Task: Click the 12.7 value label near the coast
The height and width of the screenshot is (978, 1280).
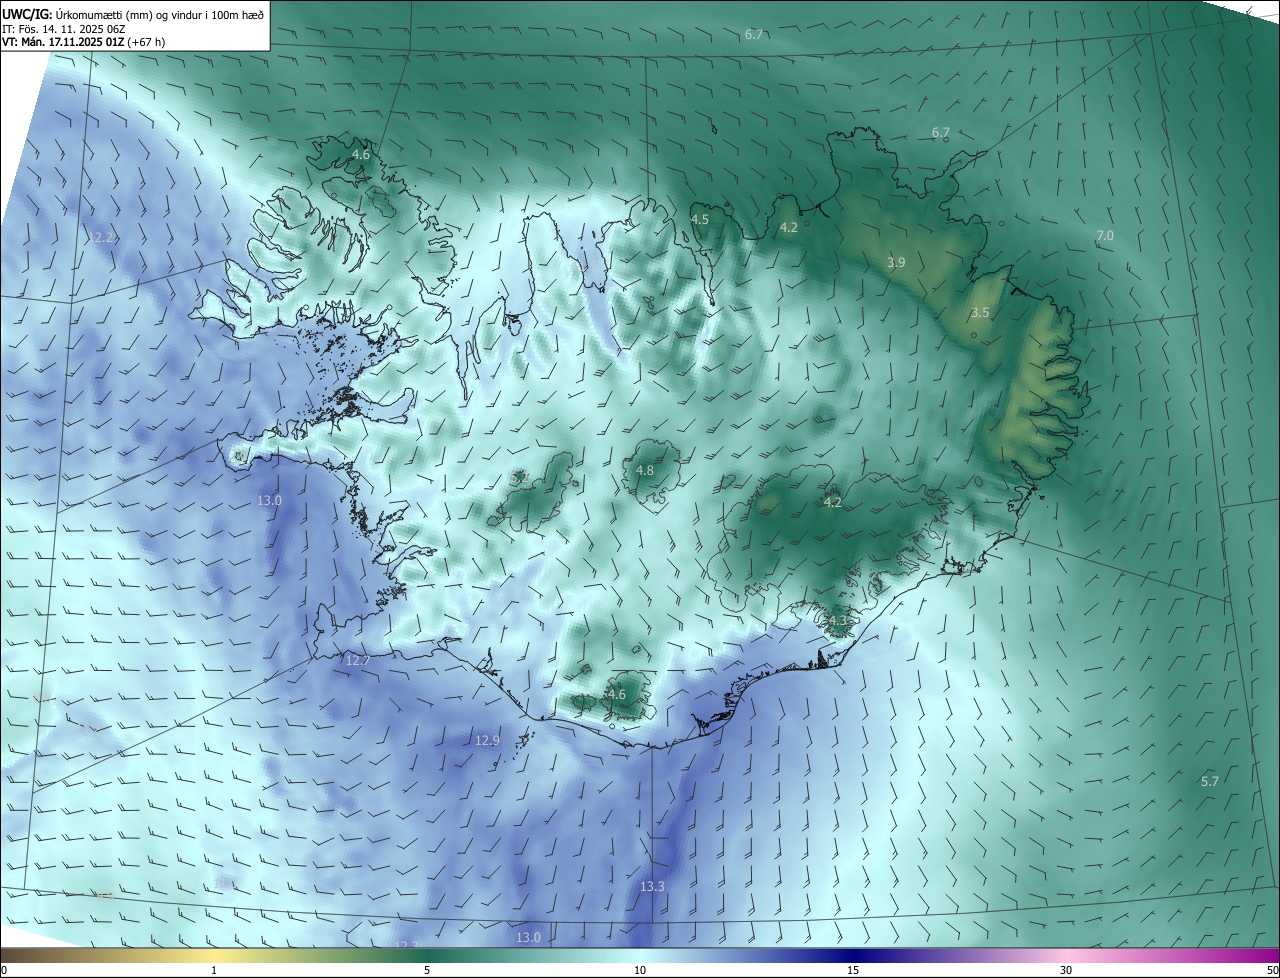Action: click(x=358, y=661)
